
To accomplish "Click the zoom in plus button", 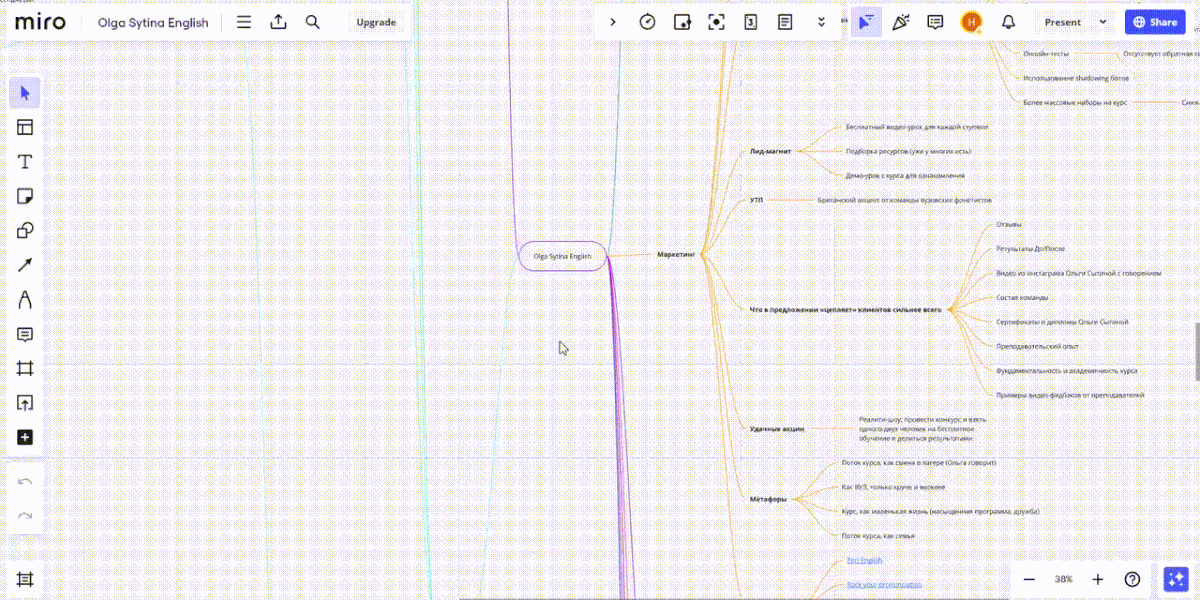I will [1097, 579].
